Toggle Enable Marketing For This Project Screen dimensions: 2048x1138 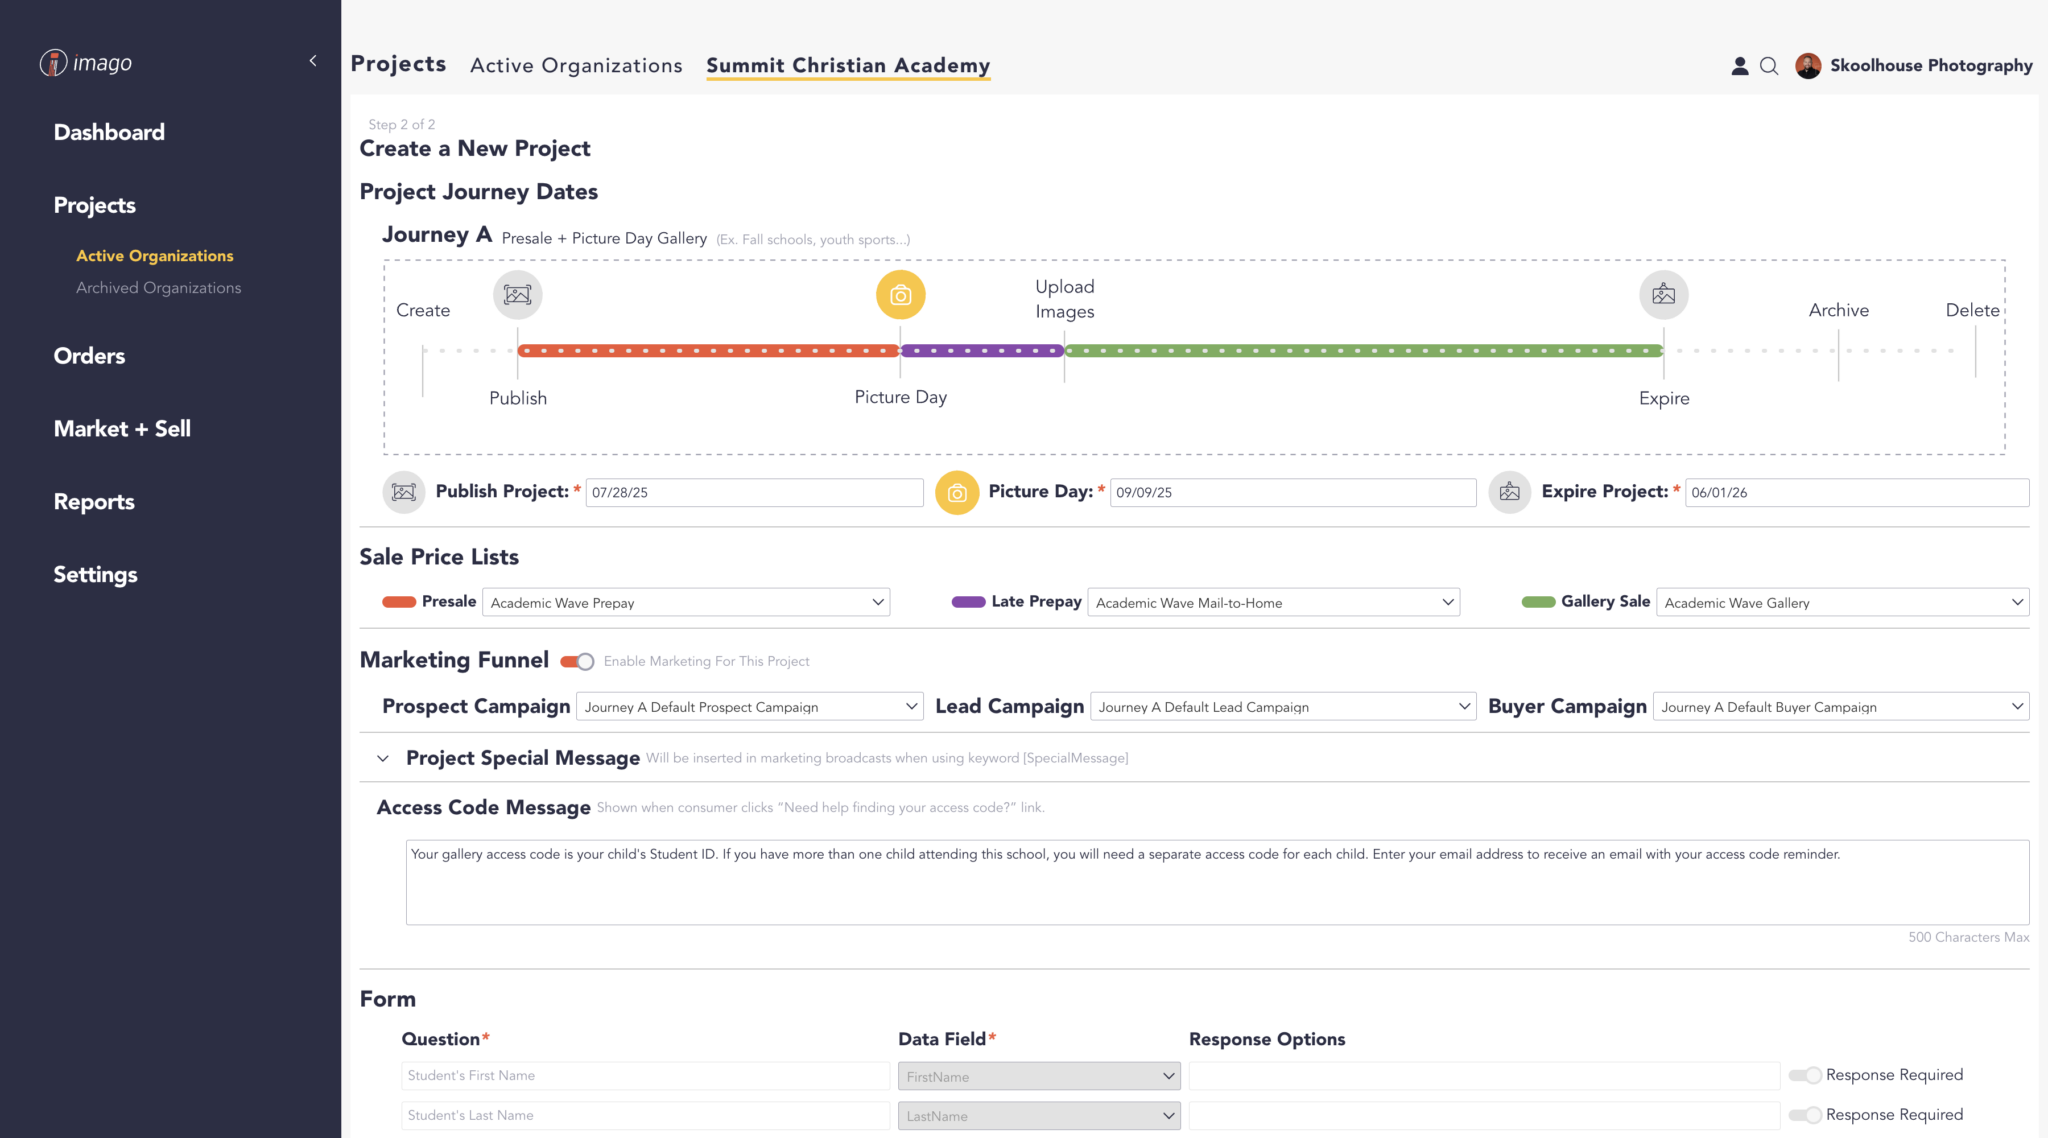coord(578,661)
